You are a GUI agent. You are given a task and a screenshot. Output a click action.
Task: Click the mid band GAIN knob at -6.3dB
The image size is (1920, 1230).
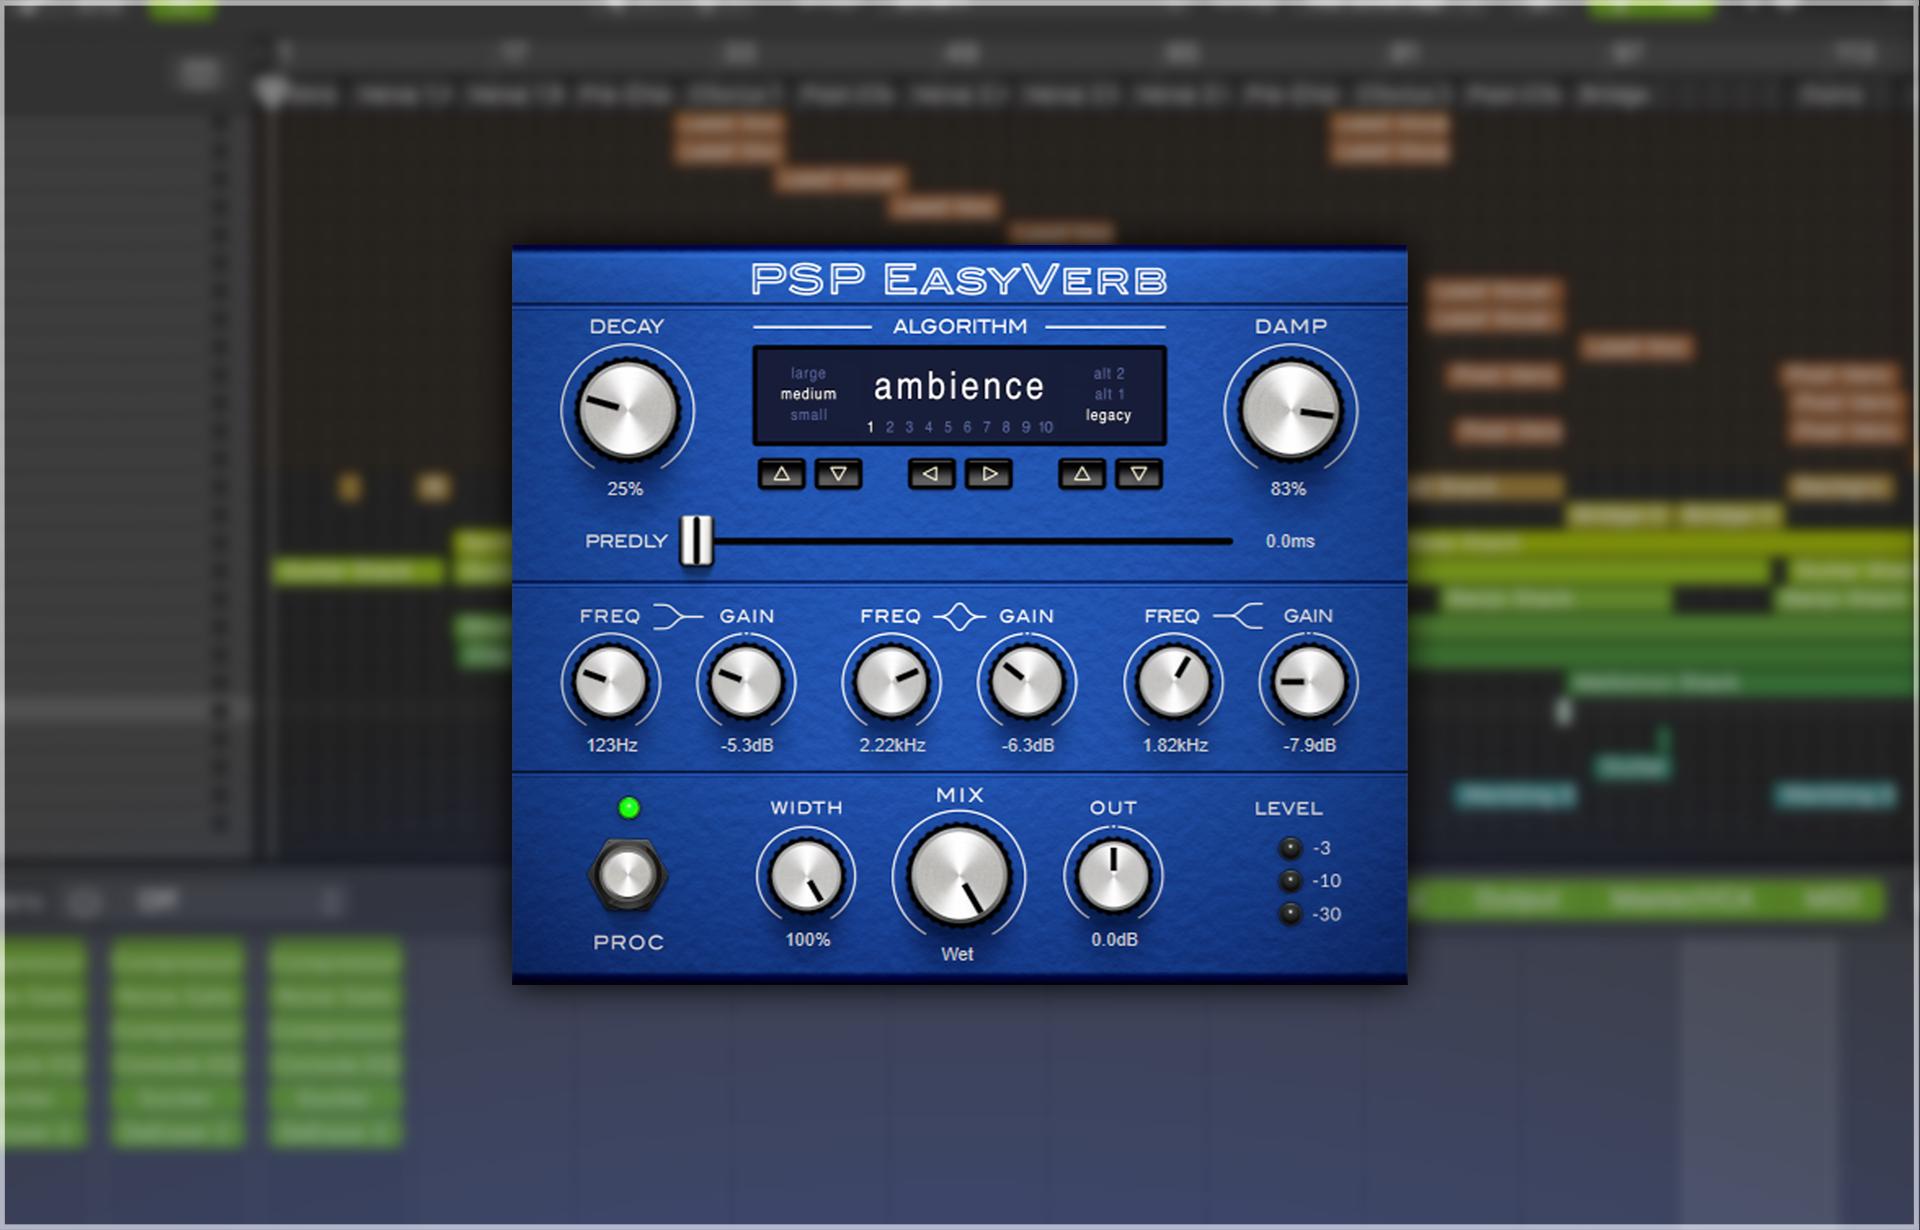tap(1027, 682)
